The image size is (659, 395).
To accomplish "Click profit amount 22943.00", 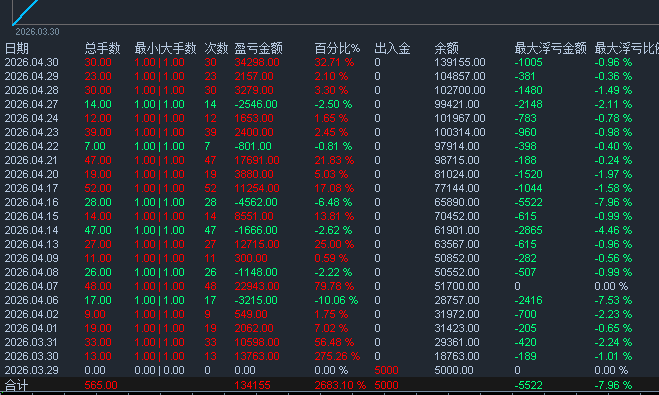I will [257, 287].
